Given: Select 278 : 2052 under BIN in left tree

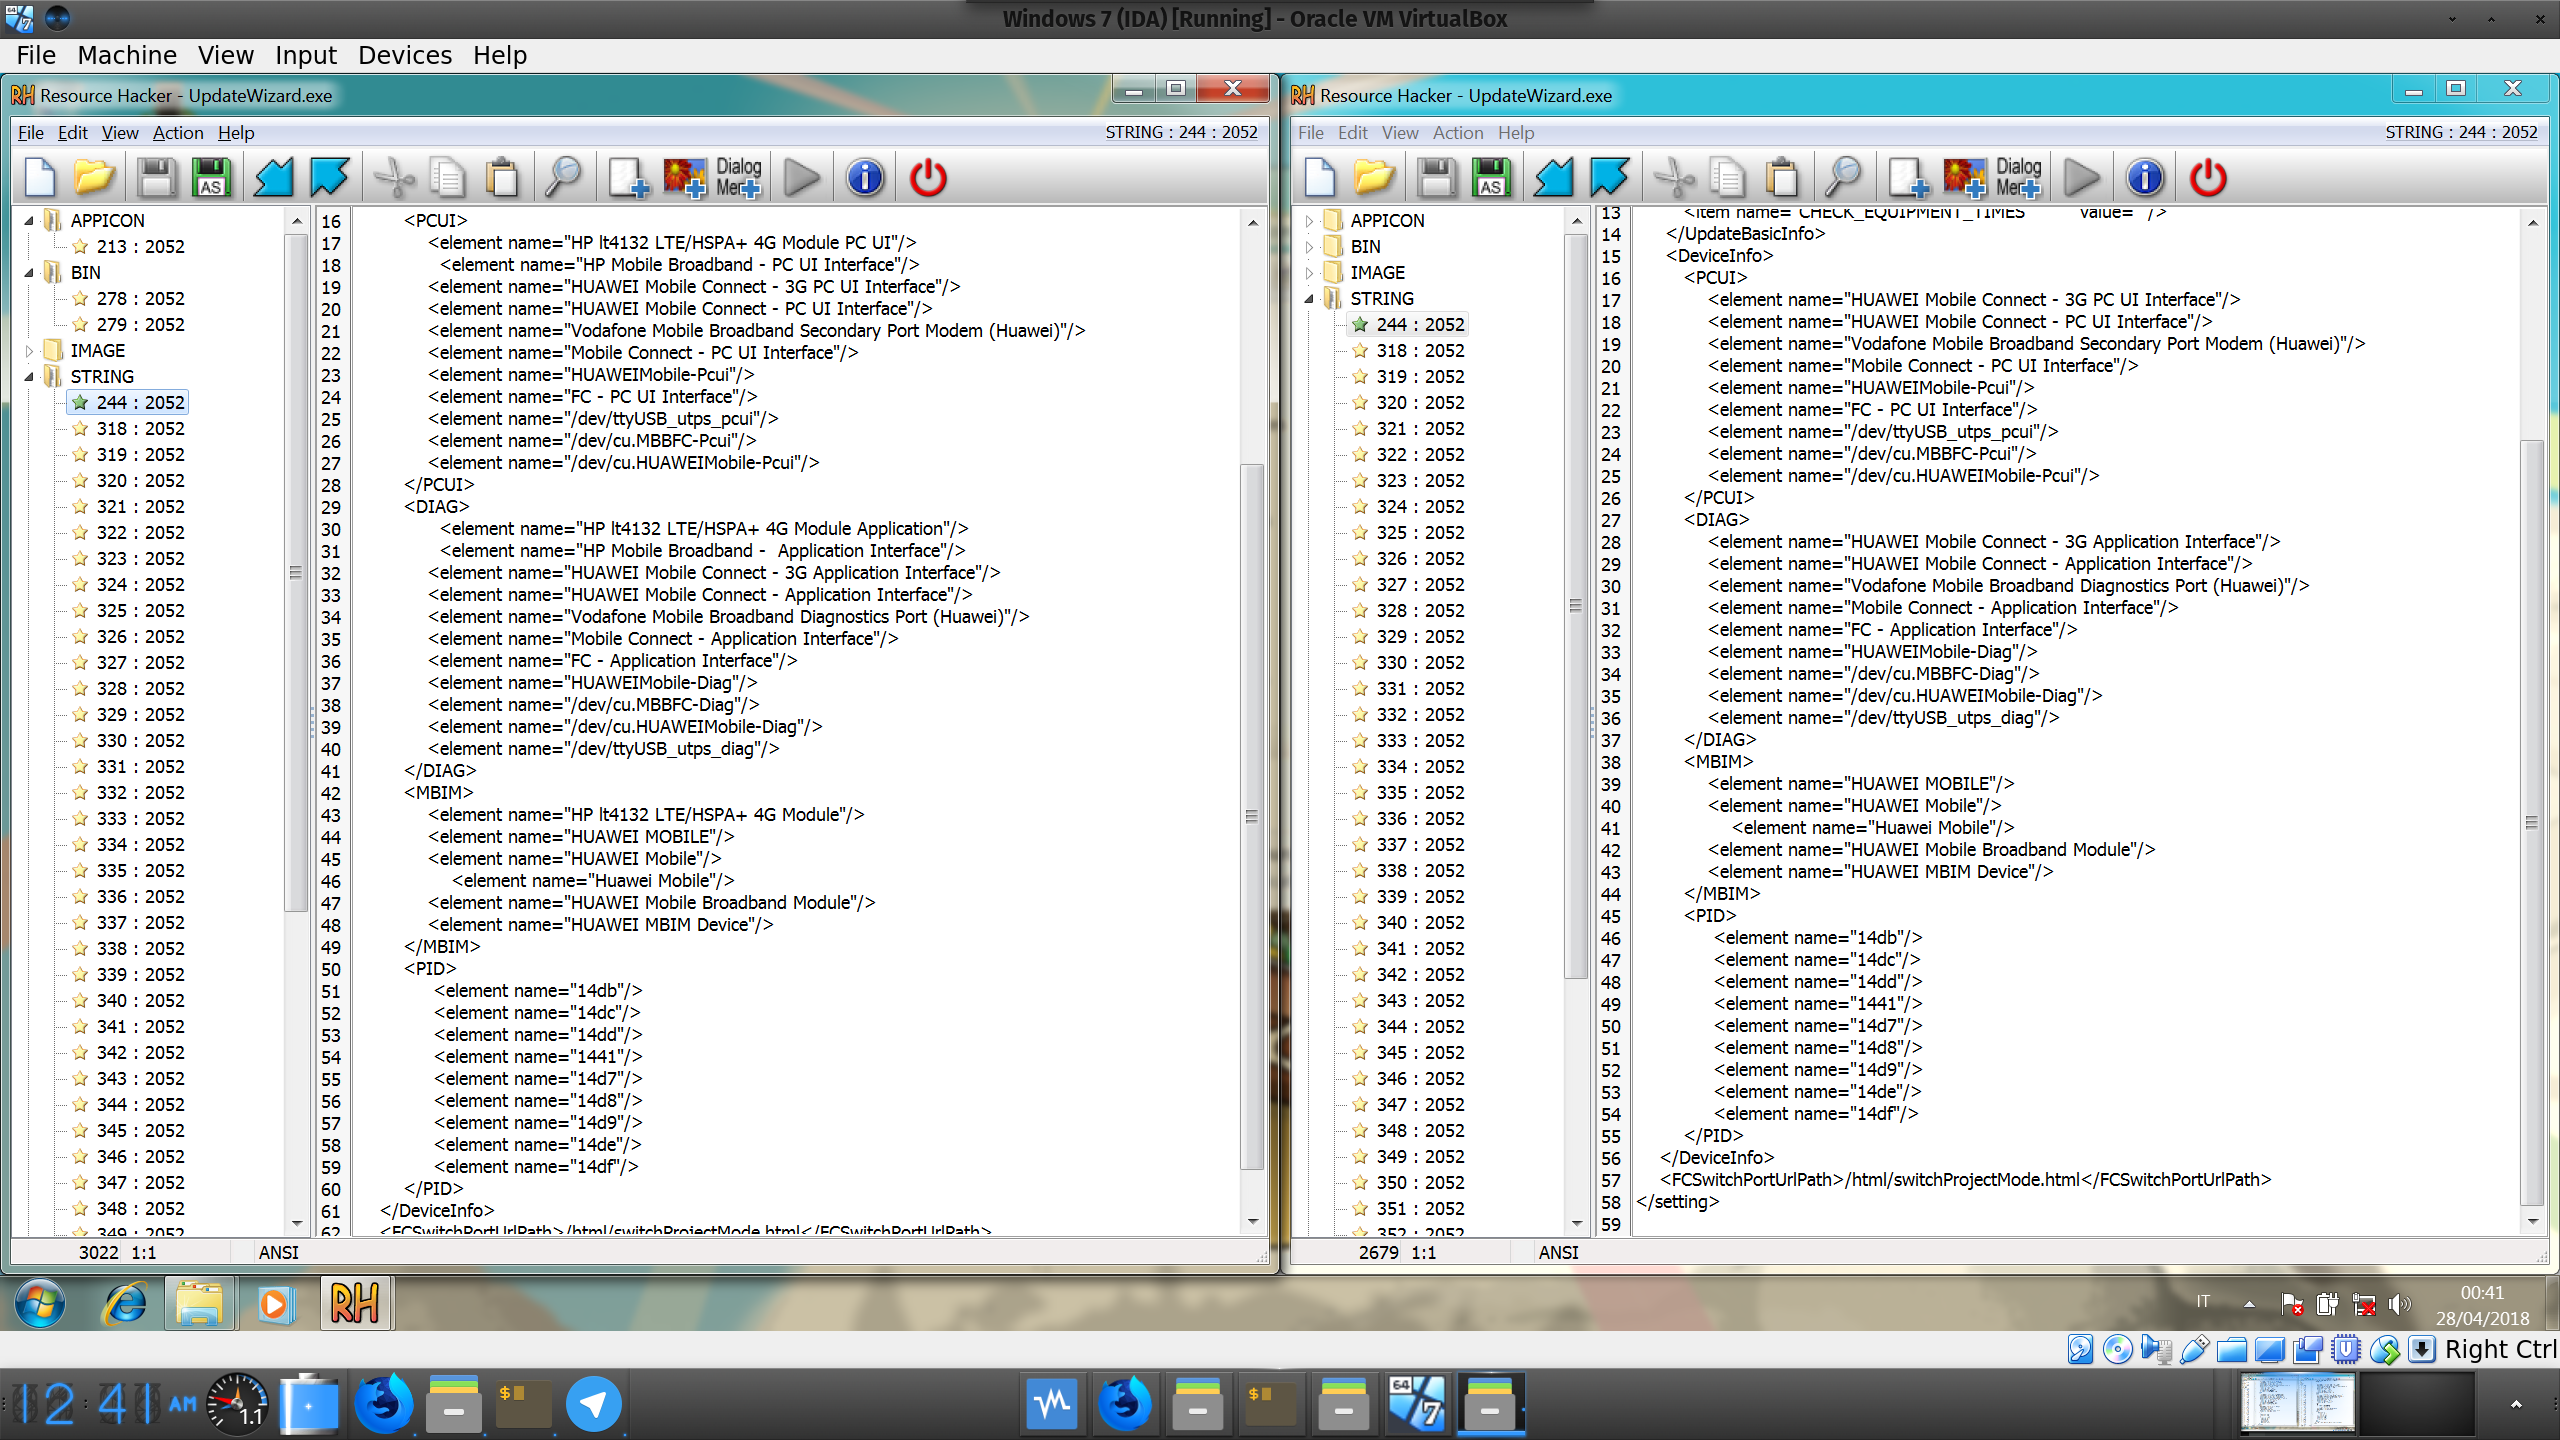Looking at the screenshot, I should 140,298.
